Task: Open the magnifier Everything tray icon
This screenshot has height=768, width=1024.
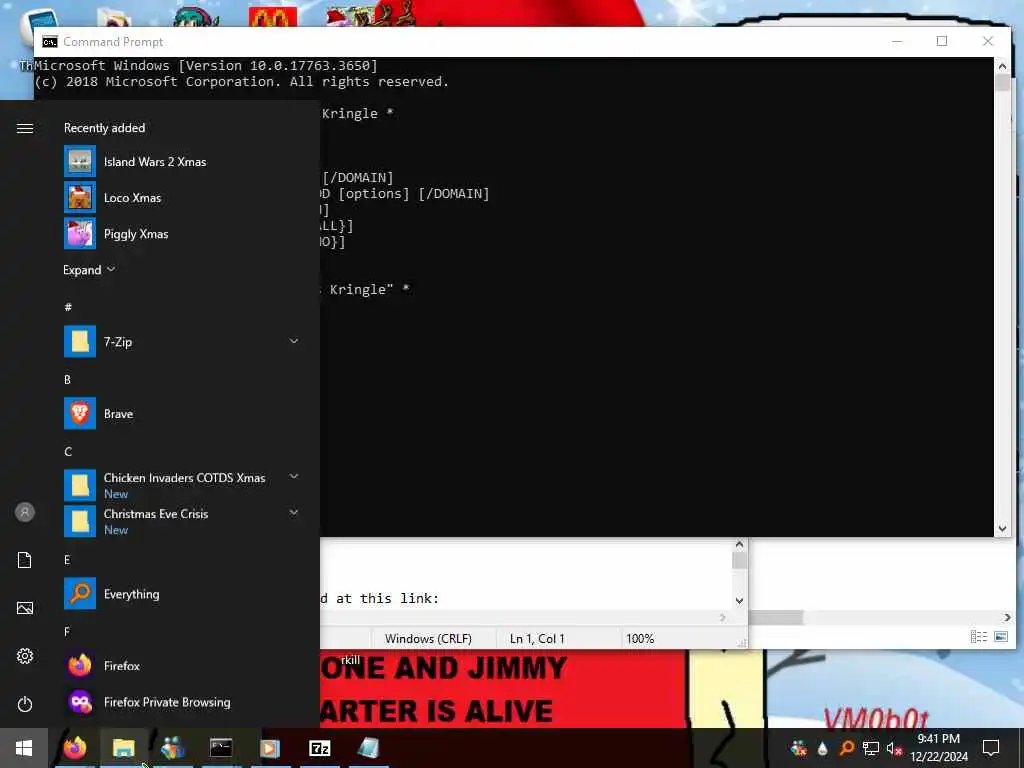Action: [846, 748]
